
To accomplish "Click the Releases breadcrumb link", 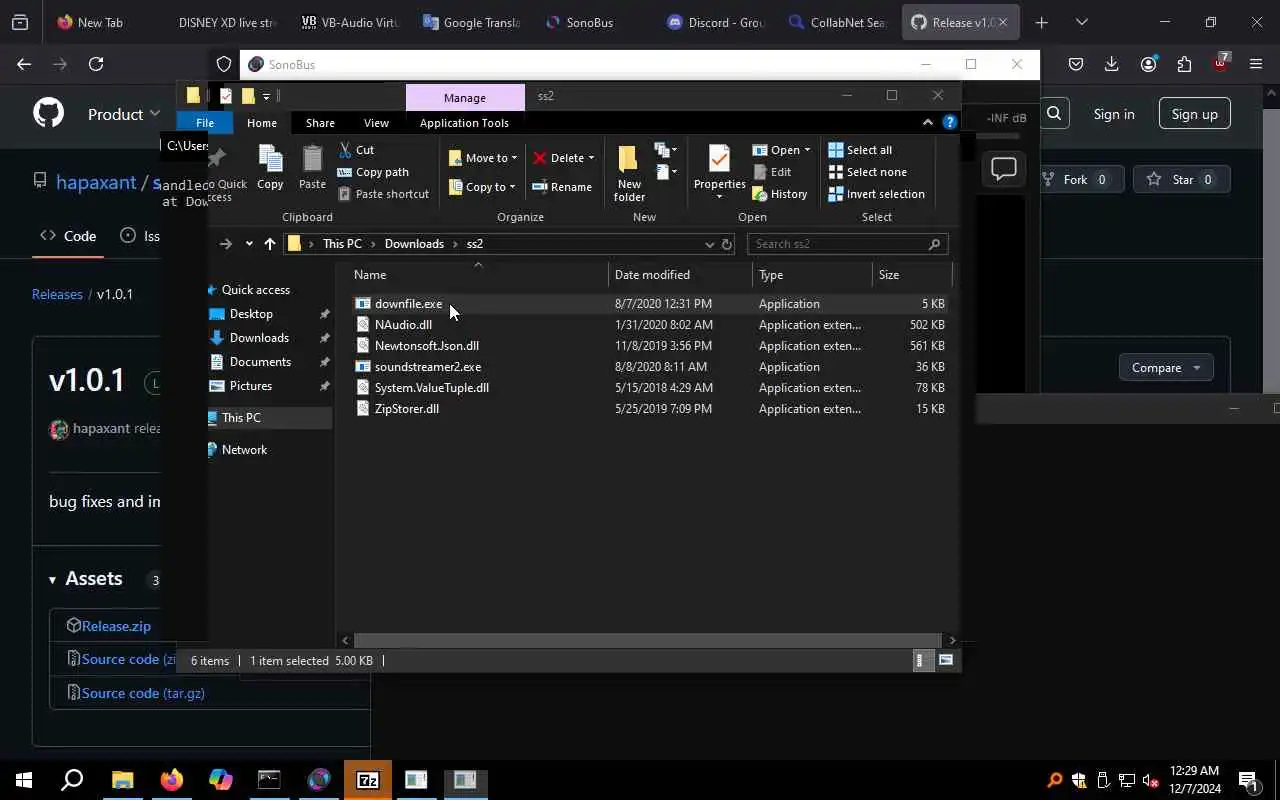I will (57, 294).
